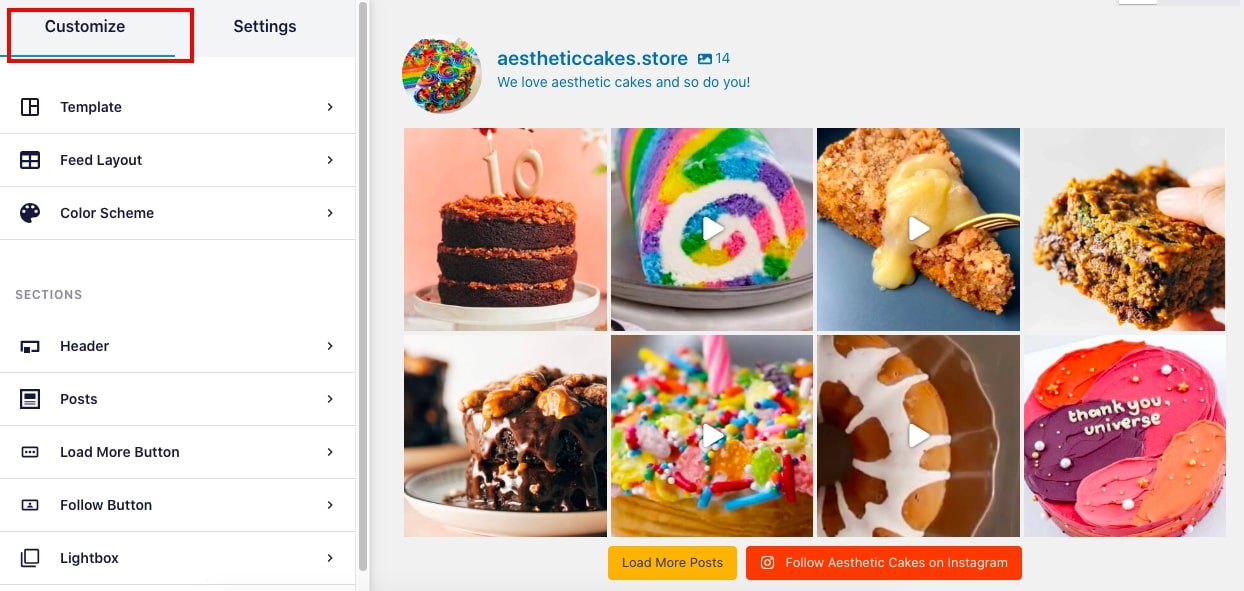Click the Header section icon
The image size is (1244, 591).
[x=30, y=346]
